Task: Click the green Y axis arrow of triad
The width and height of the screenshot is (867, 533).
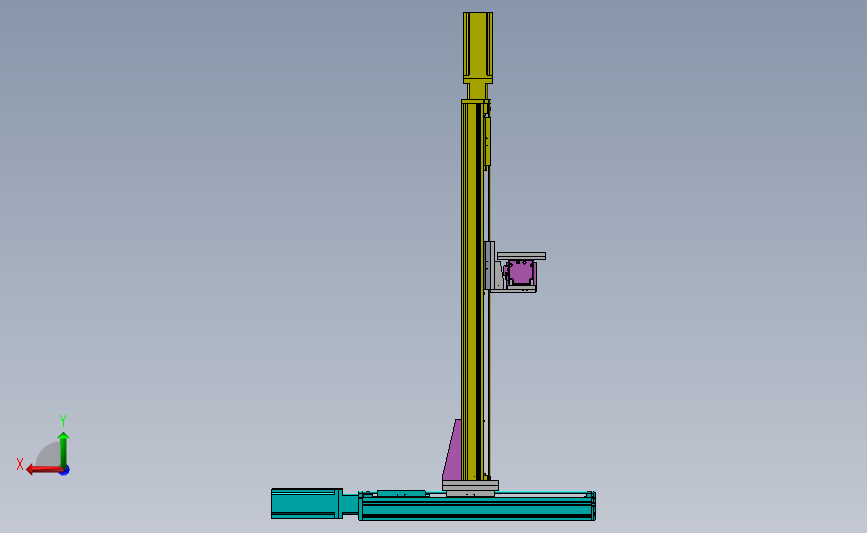Action: pyautogui.click(x=64, y=449)
